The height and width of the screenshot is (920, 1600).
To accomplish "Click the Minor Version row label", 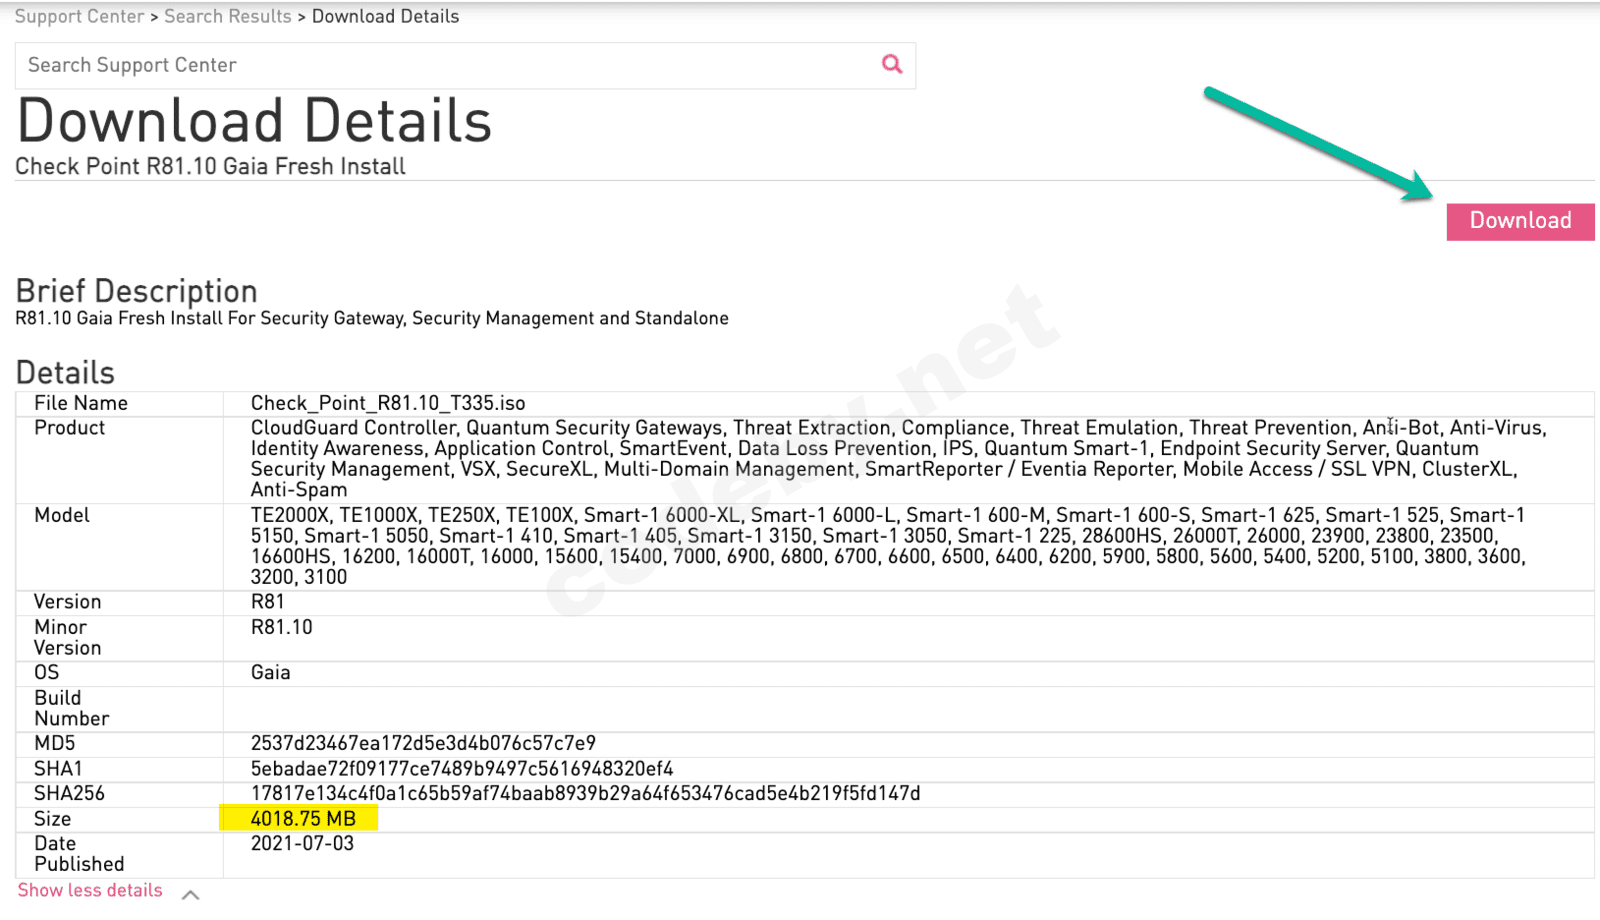I will coord(67,637).
